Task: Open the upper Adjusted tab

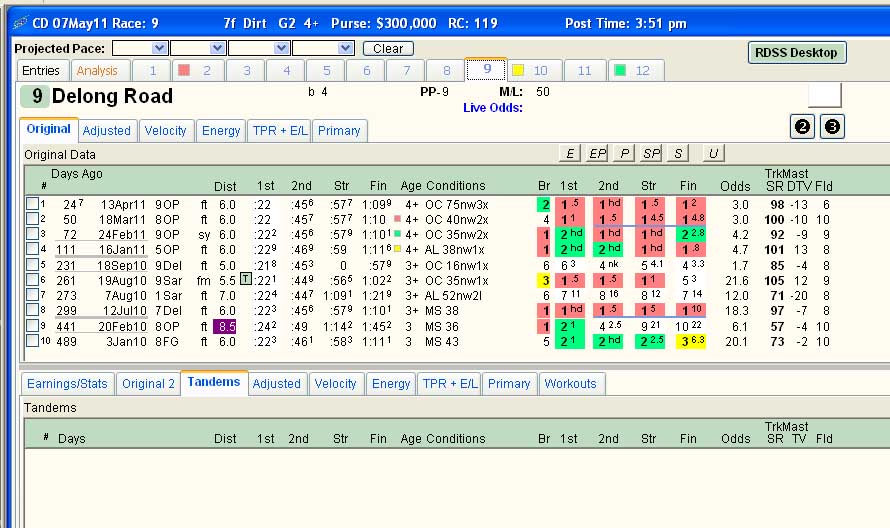Action: coord(107,131)
